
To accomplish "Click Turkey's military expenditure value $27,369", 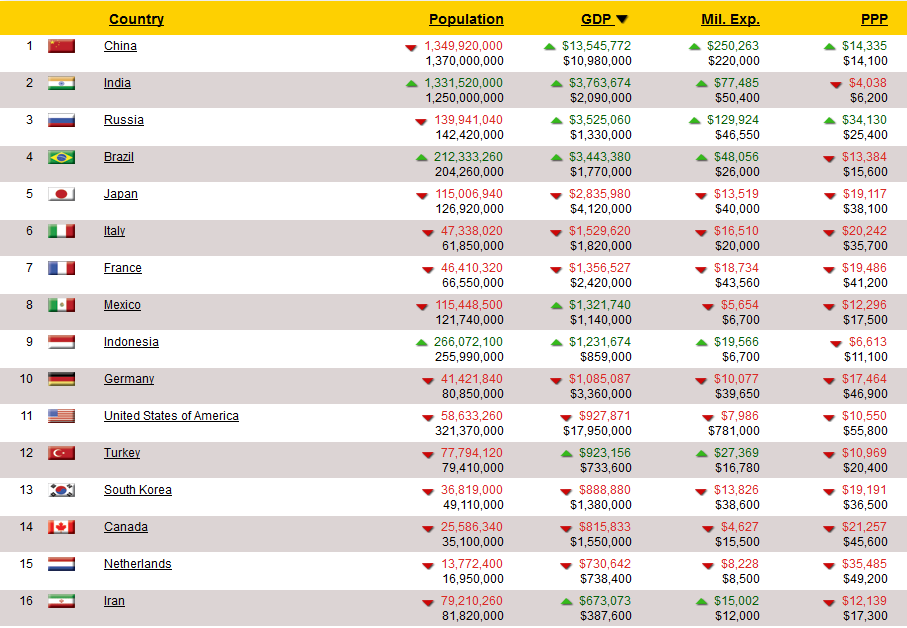I will point(736,453).
